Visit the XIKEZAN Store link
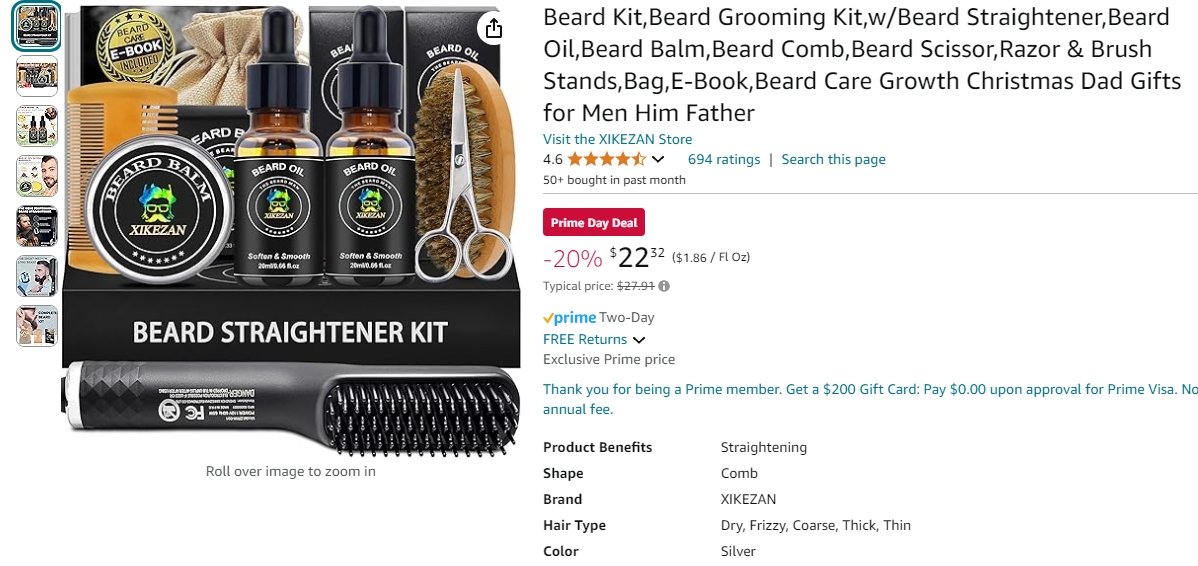Viewport: 1198px width, 566px height. 617,139
